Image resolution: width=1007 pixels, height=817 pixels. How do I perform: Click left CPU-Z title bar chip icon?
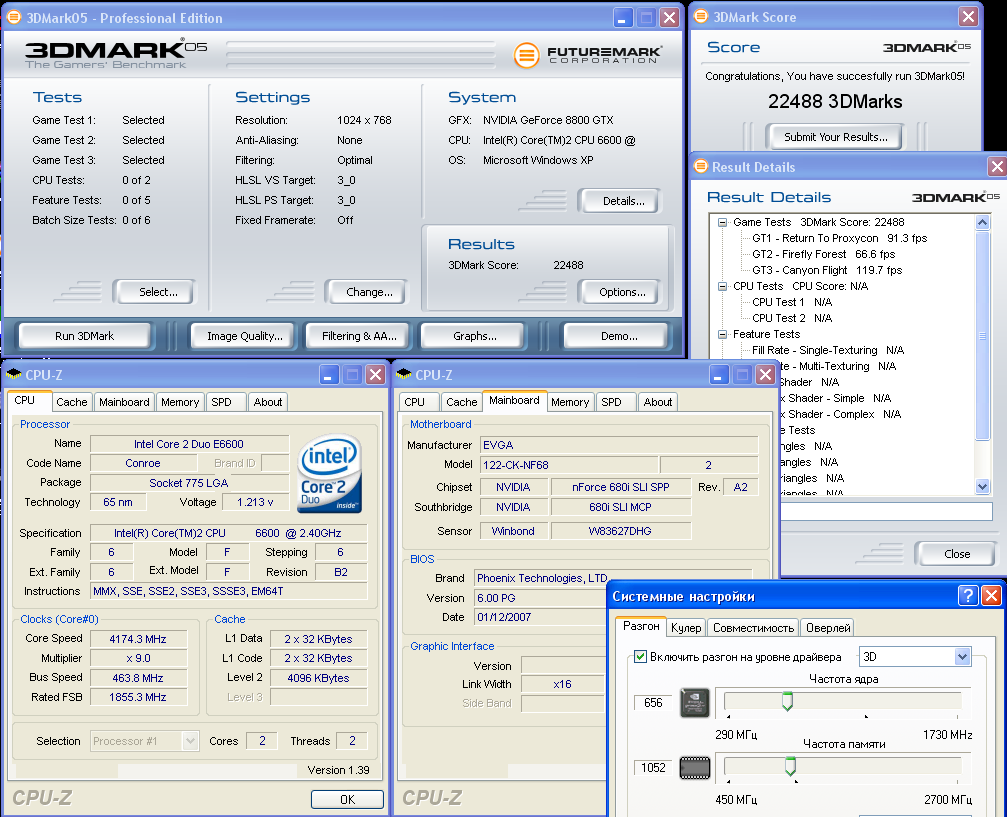click(x=13, y=374)
